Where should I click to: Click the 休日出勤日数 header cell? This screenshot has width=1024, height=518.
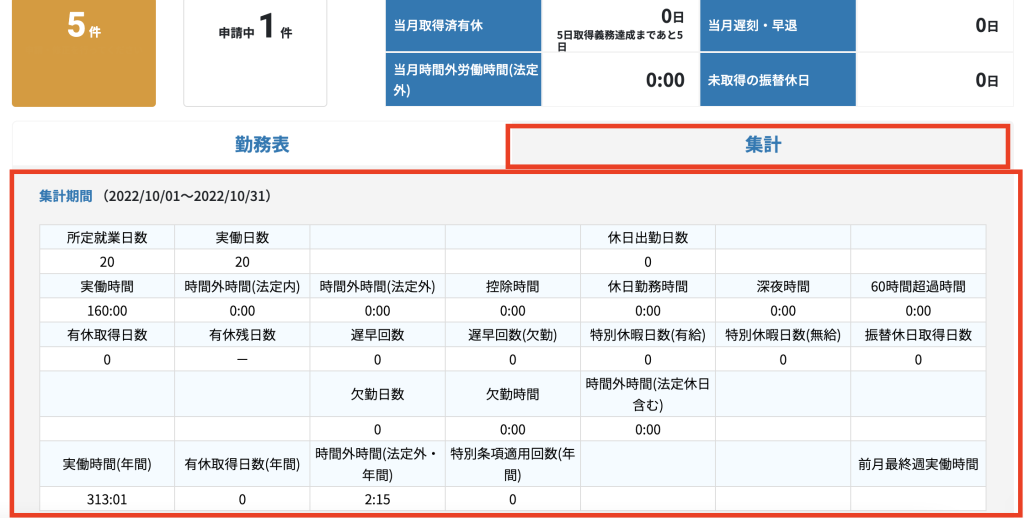pyautogui.click(x=647, y=237)
